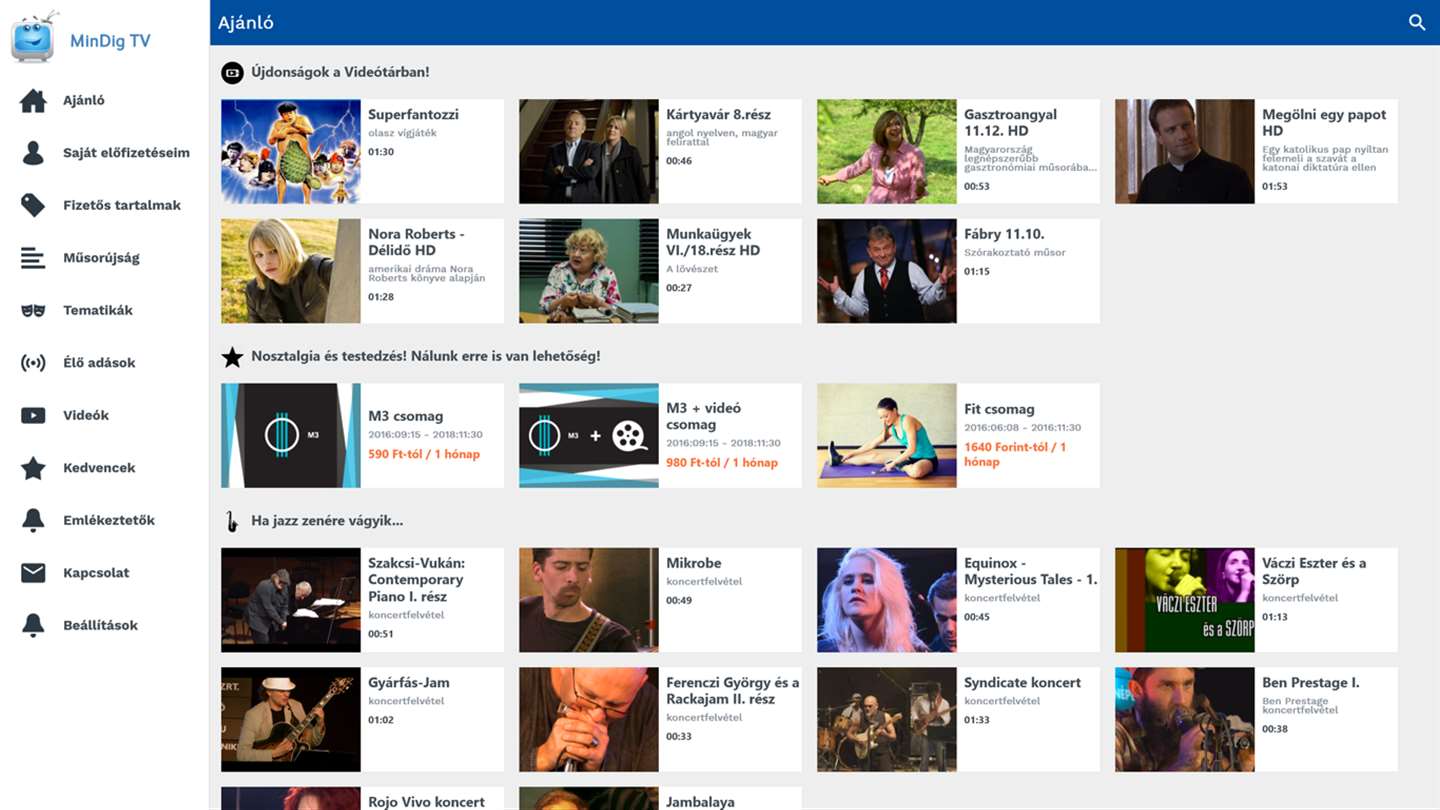Open Munkaügyek VI./18.rész HD title
Image resolution: width=1440 pixels, height=810 pixels.
pyautogui.click(x=713, y=242)
